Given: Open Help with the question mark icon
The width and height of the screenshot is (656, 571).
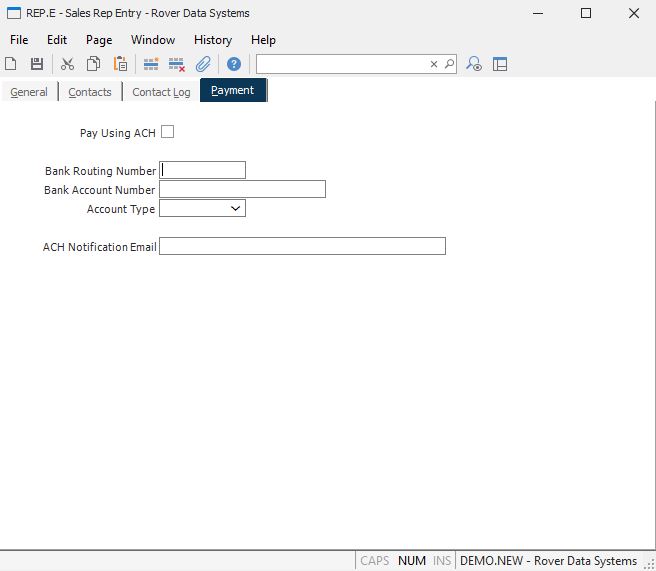Looking at the screenshot, I should [x=234, y=64].
